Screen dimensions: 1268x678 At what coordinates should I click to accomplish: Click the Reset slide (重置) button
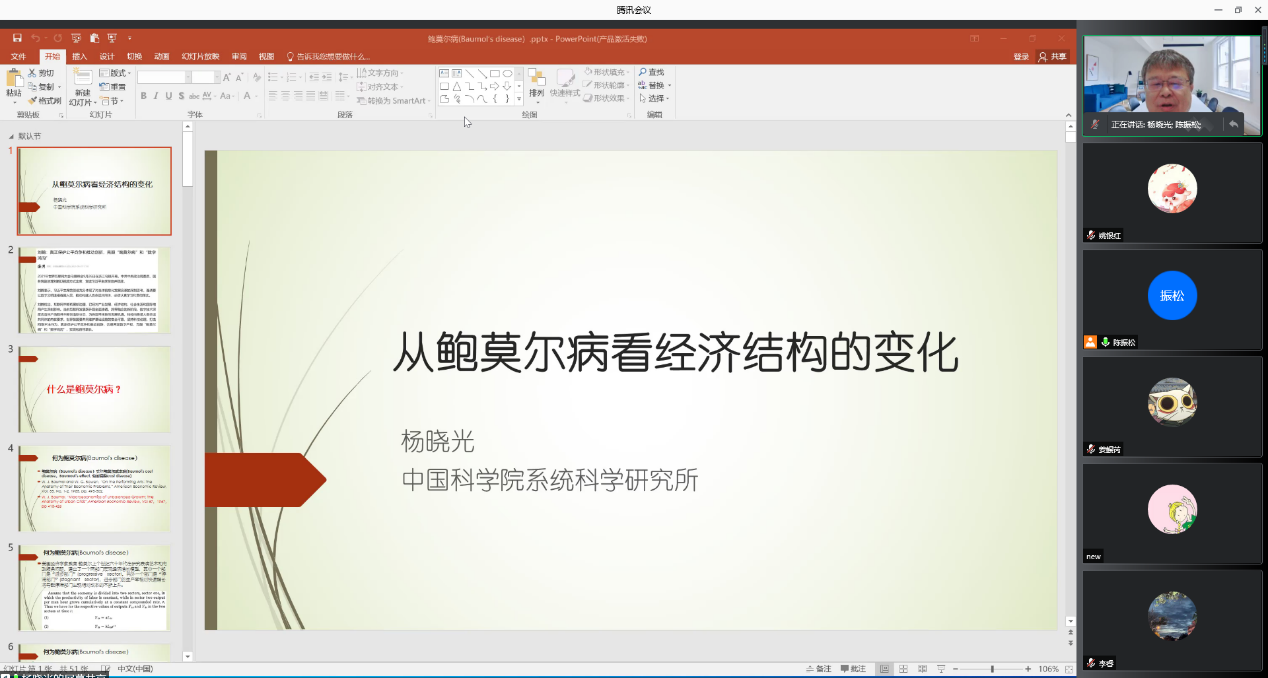(x=112, y=87)
